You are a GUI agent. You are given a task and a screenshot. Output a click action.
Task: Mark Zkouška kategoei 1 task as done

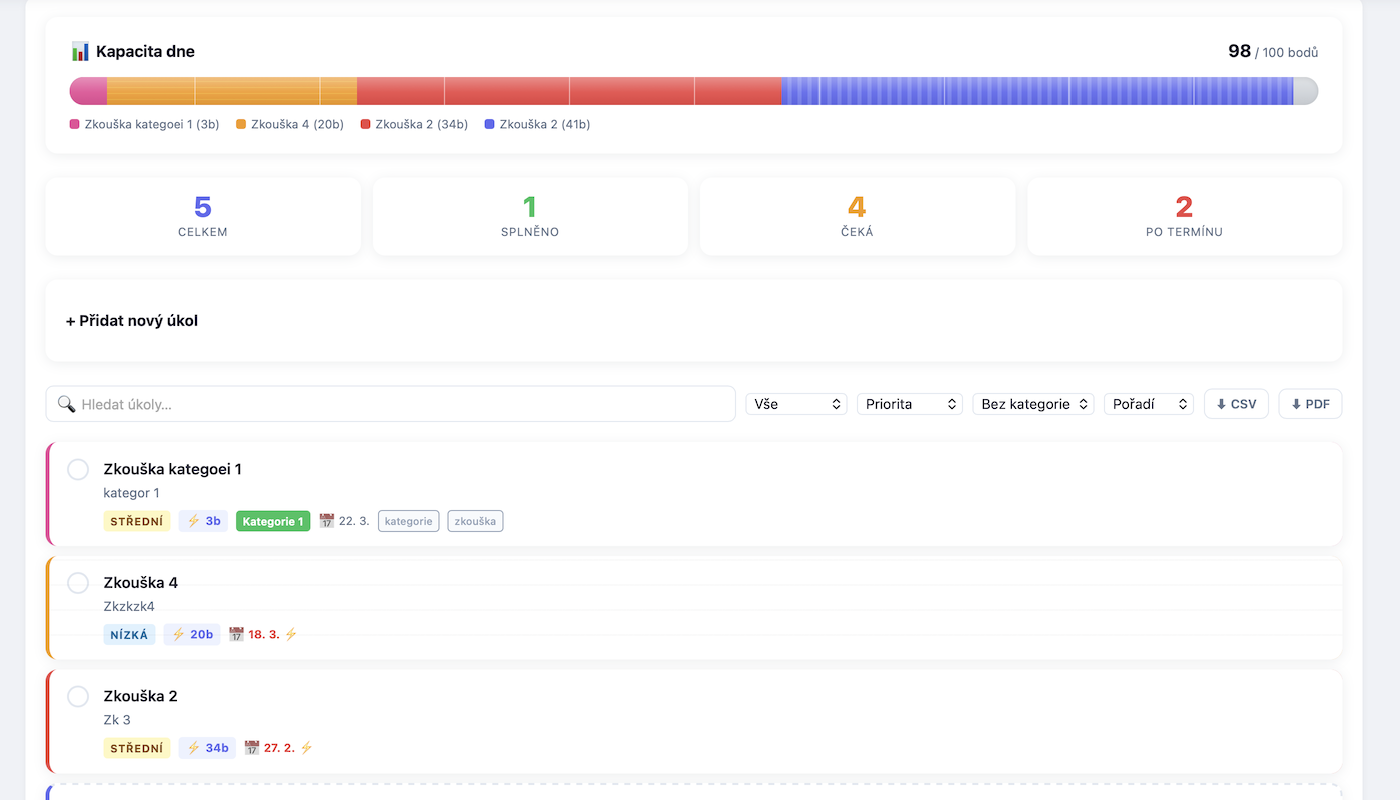[78, 469]
